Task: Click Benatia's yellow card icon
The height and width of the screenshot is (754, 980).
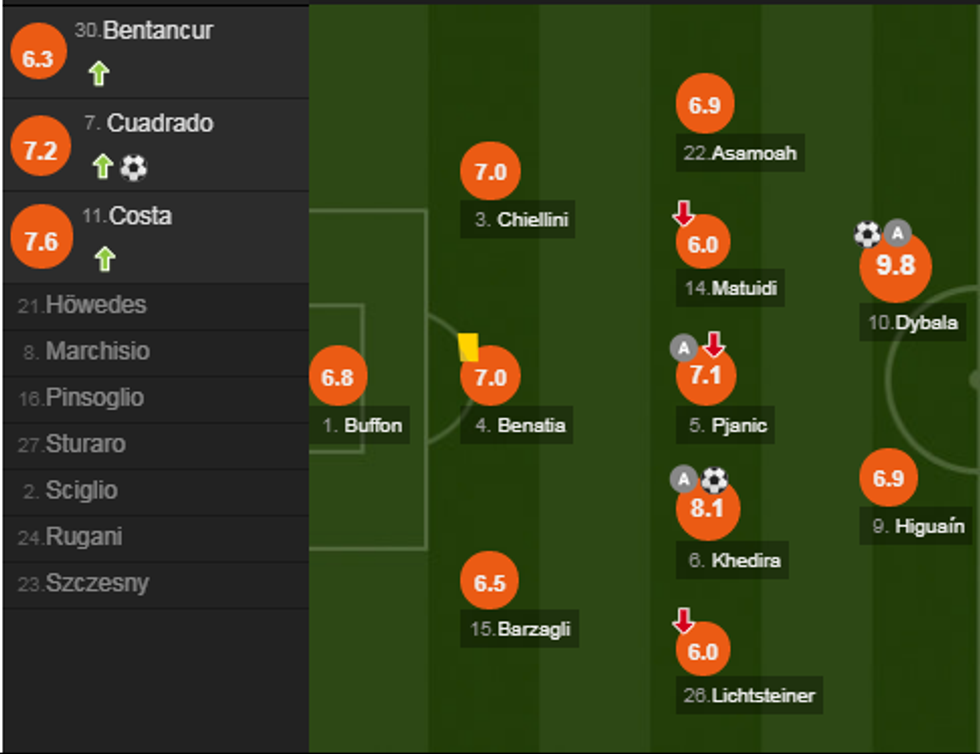Action: pyautogui.click(x=468, y=347)
